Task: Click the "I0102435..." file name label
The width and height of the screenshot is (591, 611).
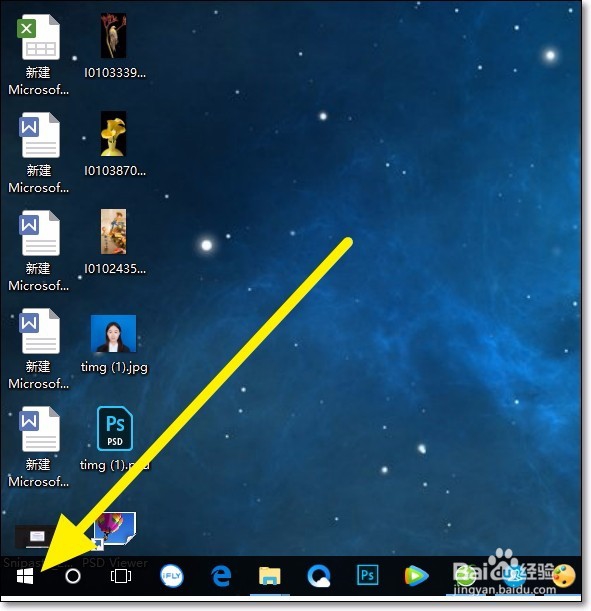Action: [115, 268]
